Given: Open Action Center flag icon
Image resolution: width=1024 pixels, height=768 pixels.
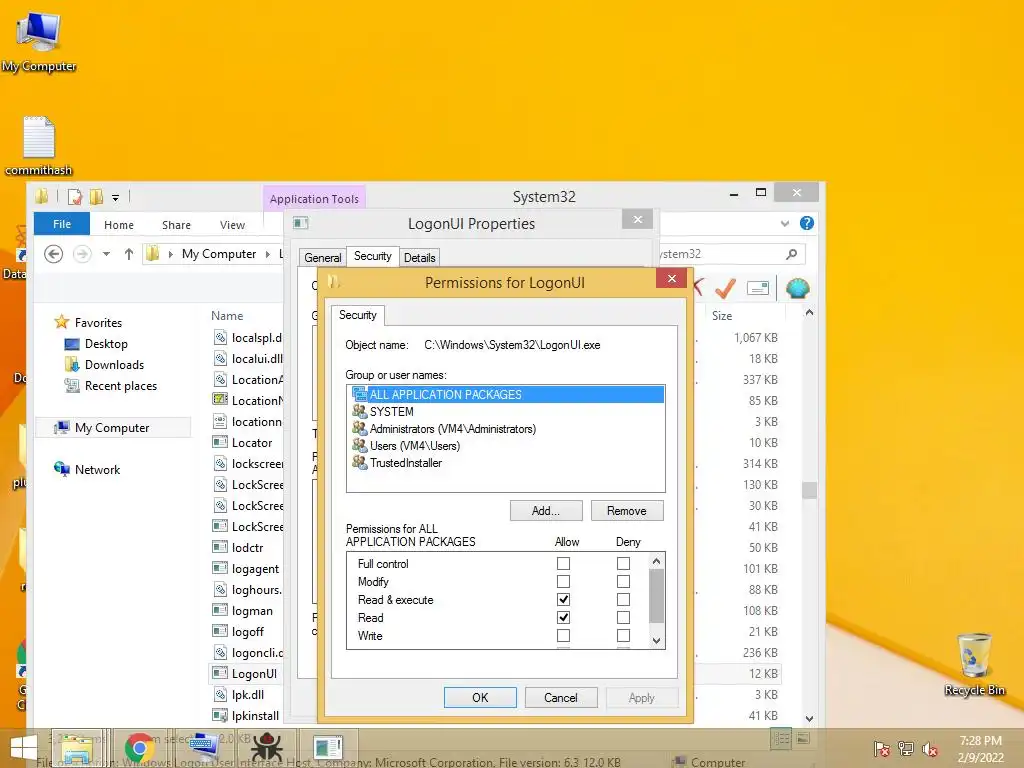Looking at the screenshot, I should pos(882,749).
